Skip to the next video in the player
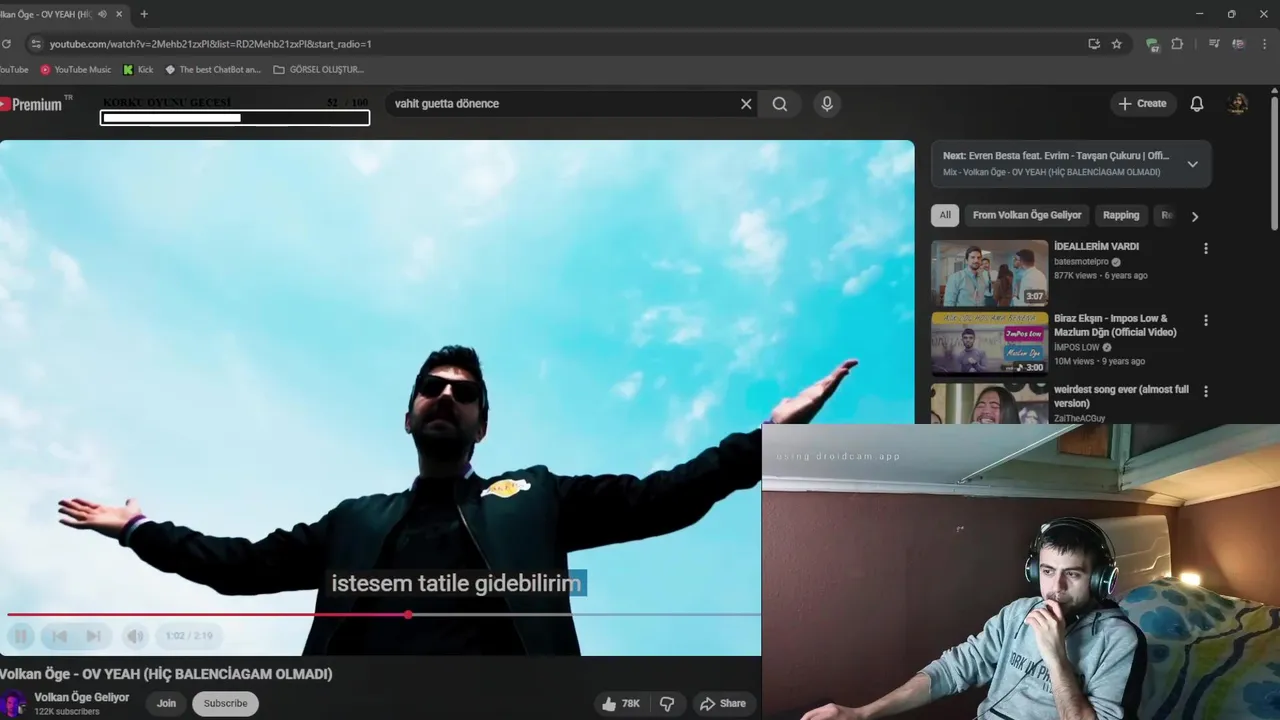This screenshot has width=1280, height=720. (x=93, y=636)
